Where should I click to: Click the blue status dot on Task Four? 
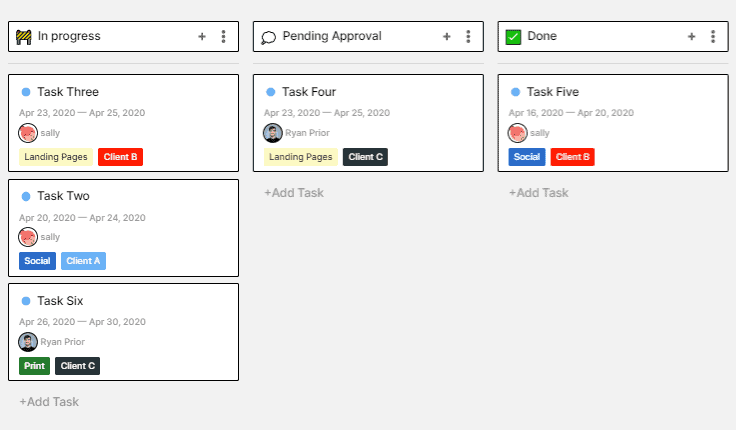(271, 92)
